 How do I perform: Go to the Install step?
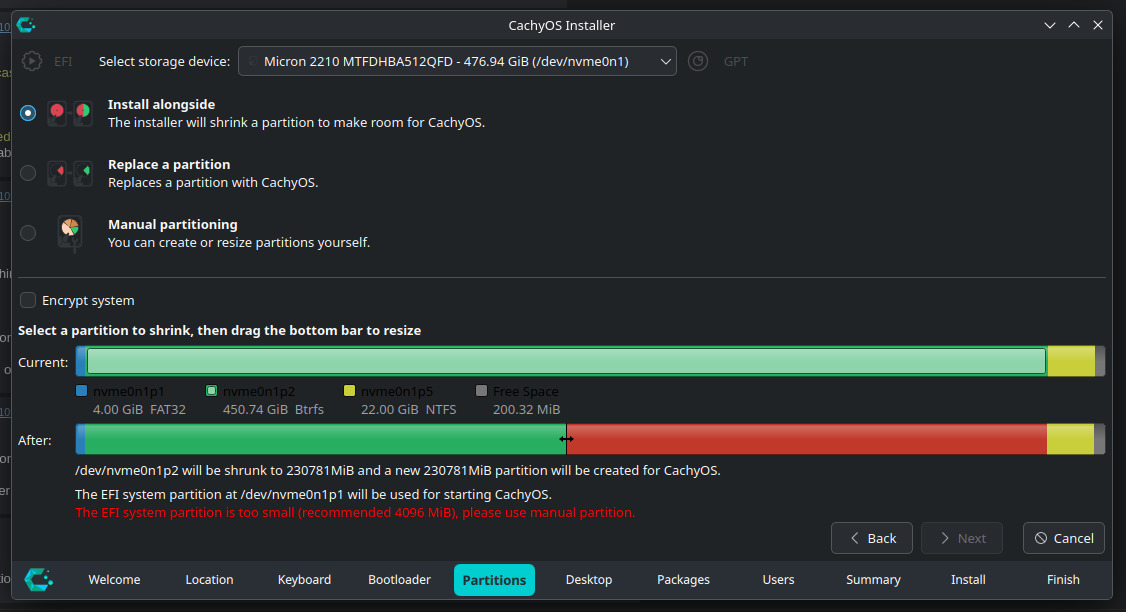[x=968, y=580]
